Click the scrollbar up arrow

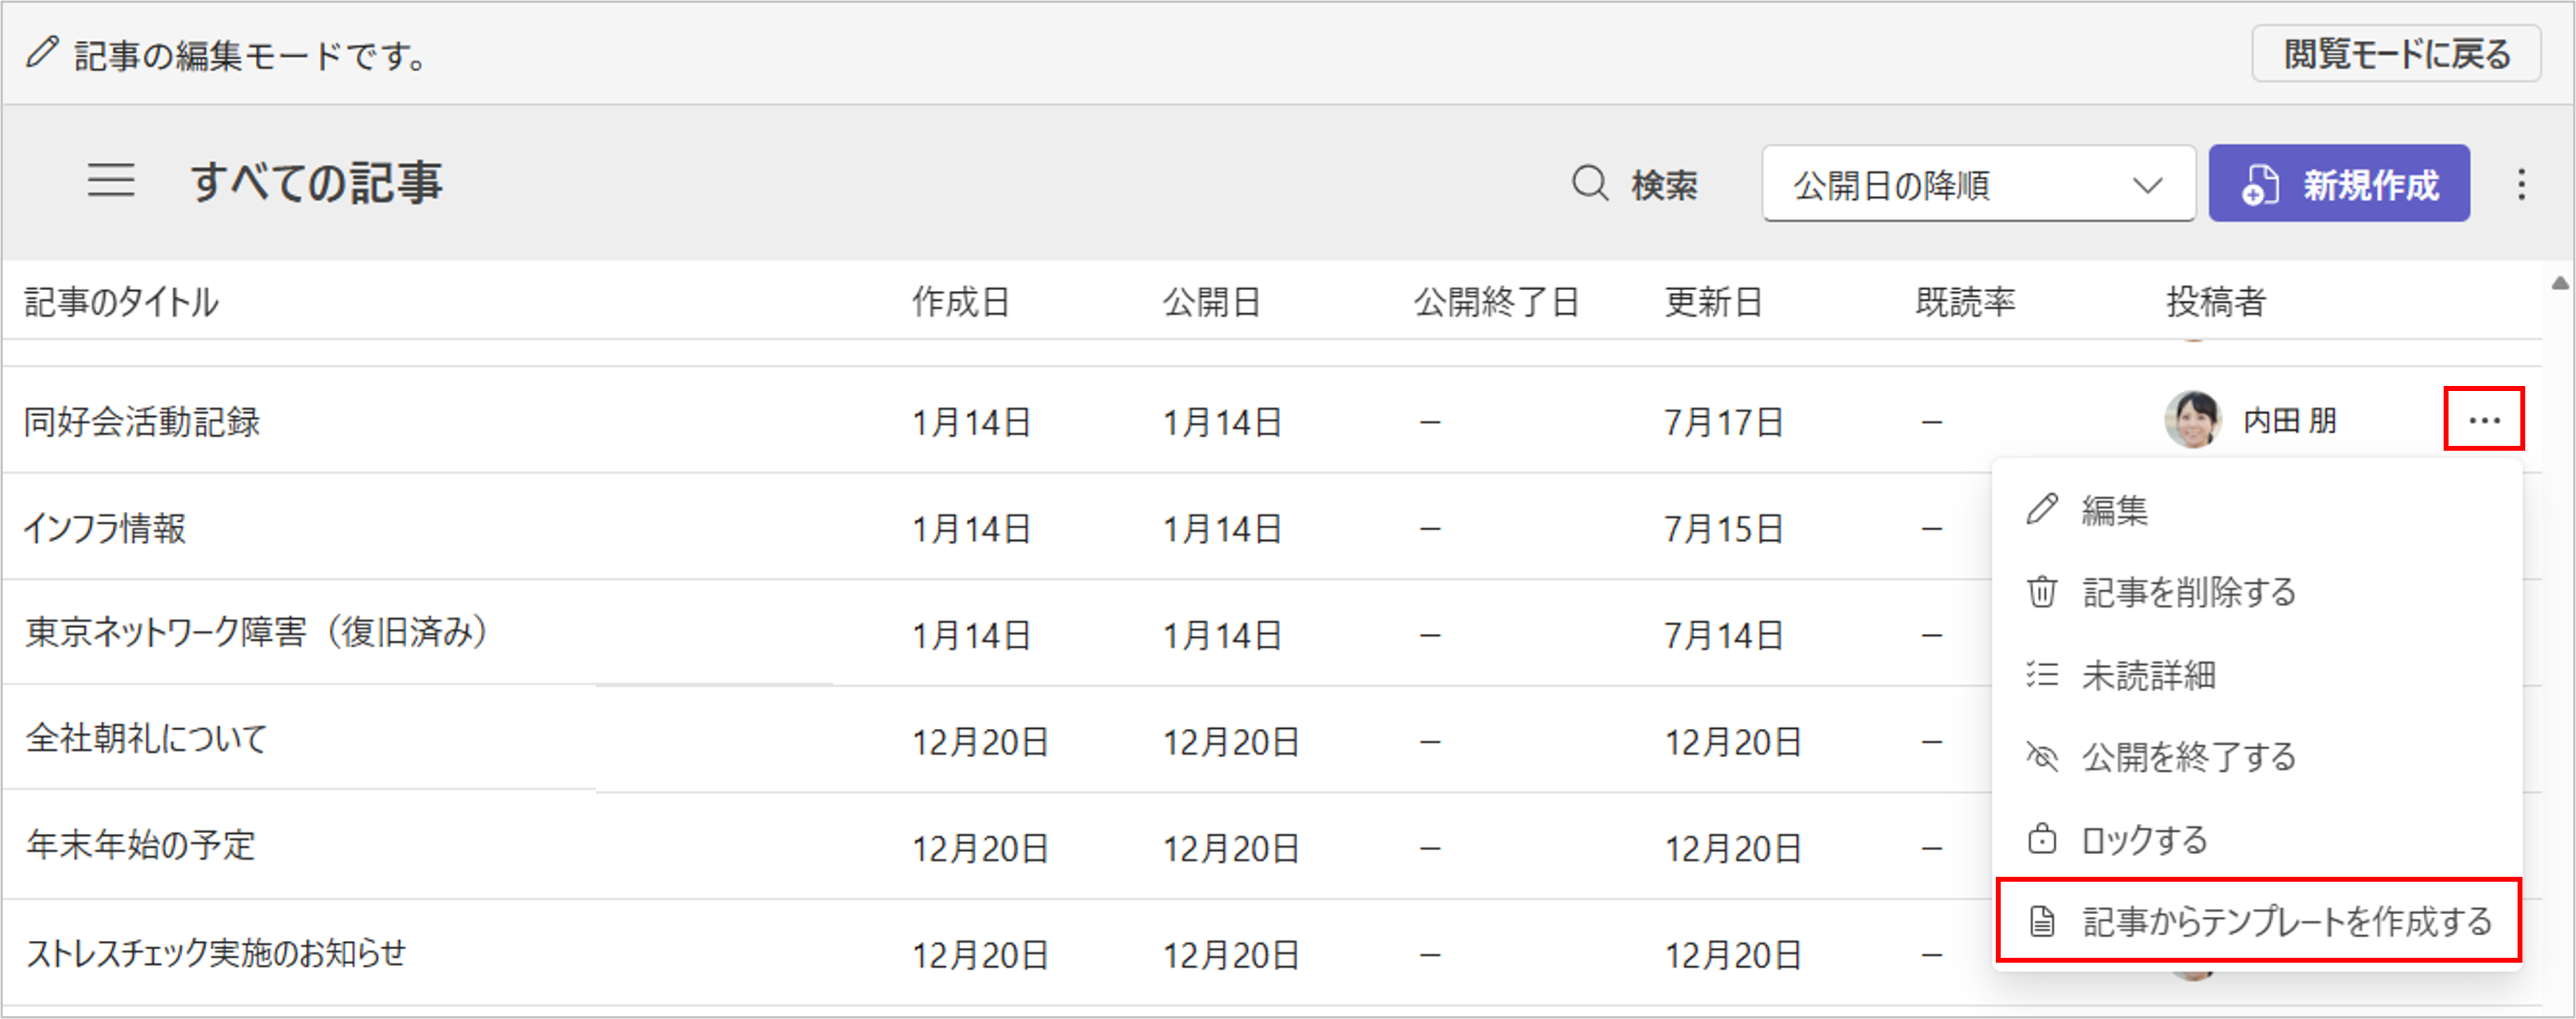[x=2559, y=284]
